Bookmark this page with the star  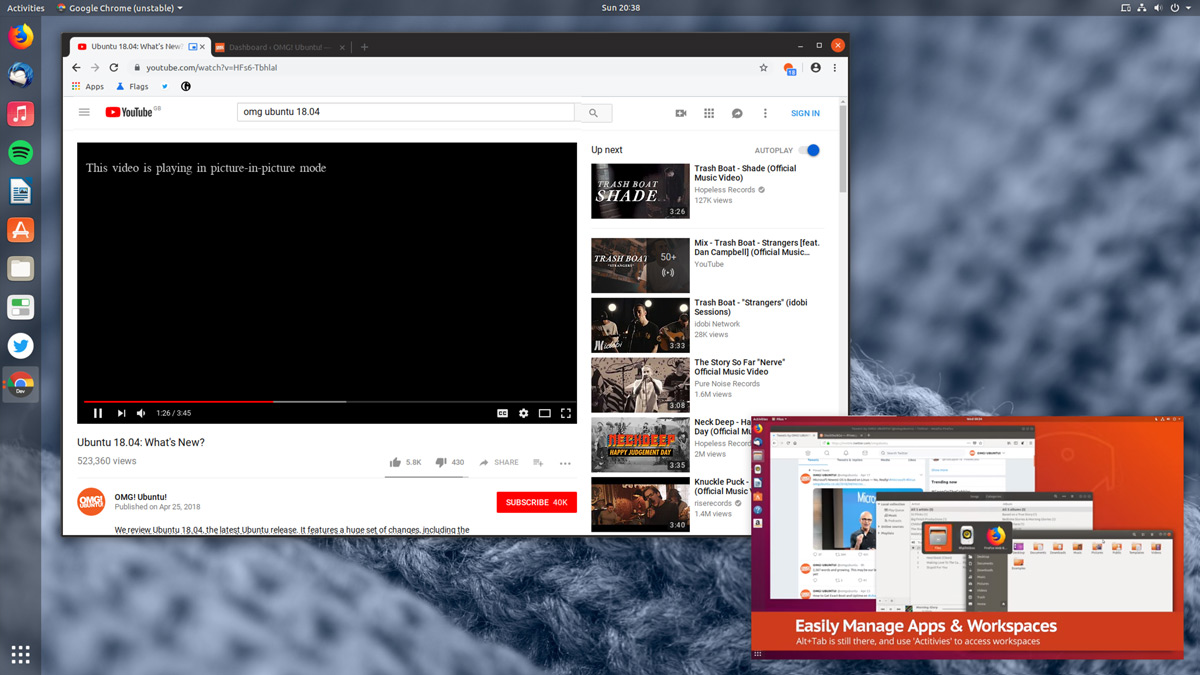[x=764, y=68]
